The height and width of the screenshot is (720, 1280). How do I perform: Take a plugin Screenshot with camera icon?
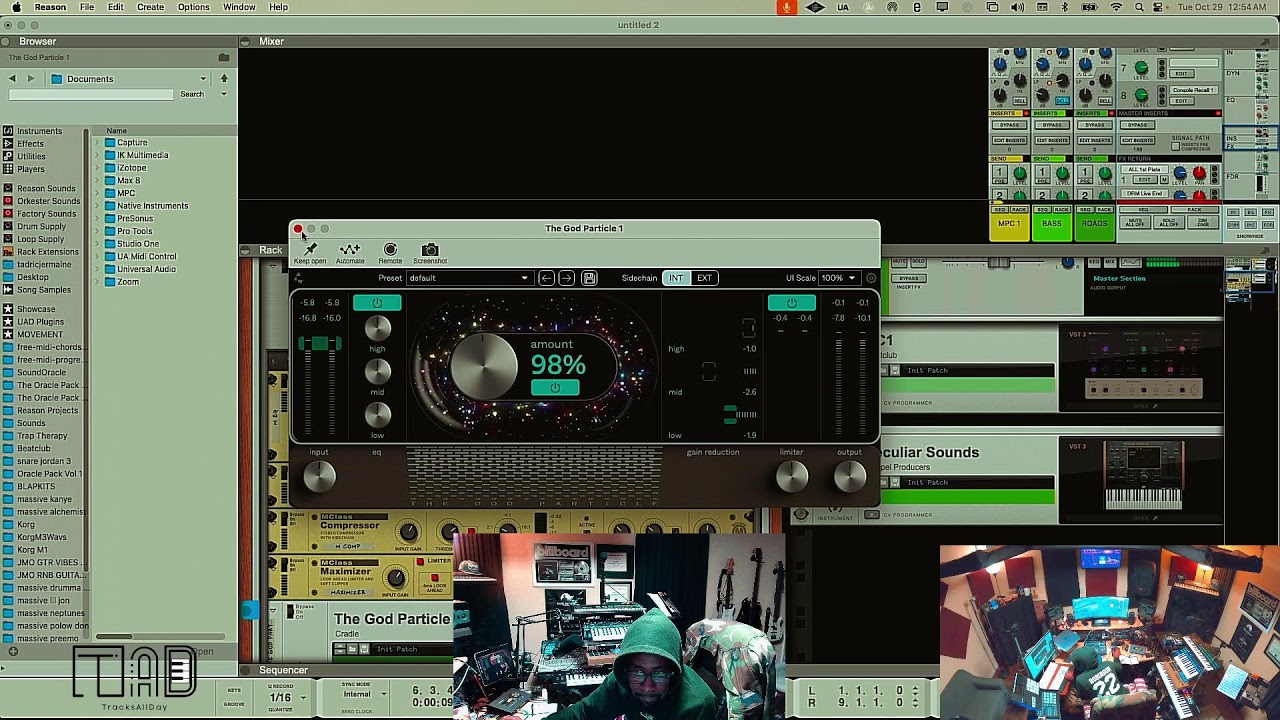(x=430, y=250)
